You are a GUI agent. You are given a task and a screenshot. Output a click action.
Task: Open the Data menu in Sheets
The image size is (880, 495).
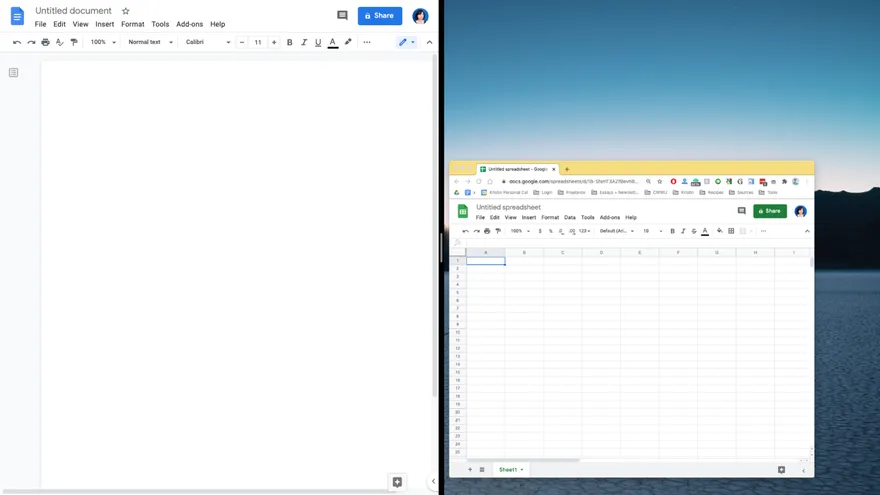click(569, 217)
